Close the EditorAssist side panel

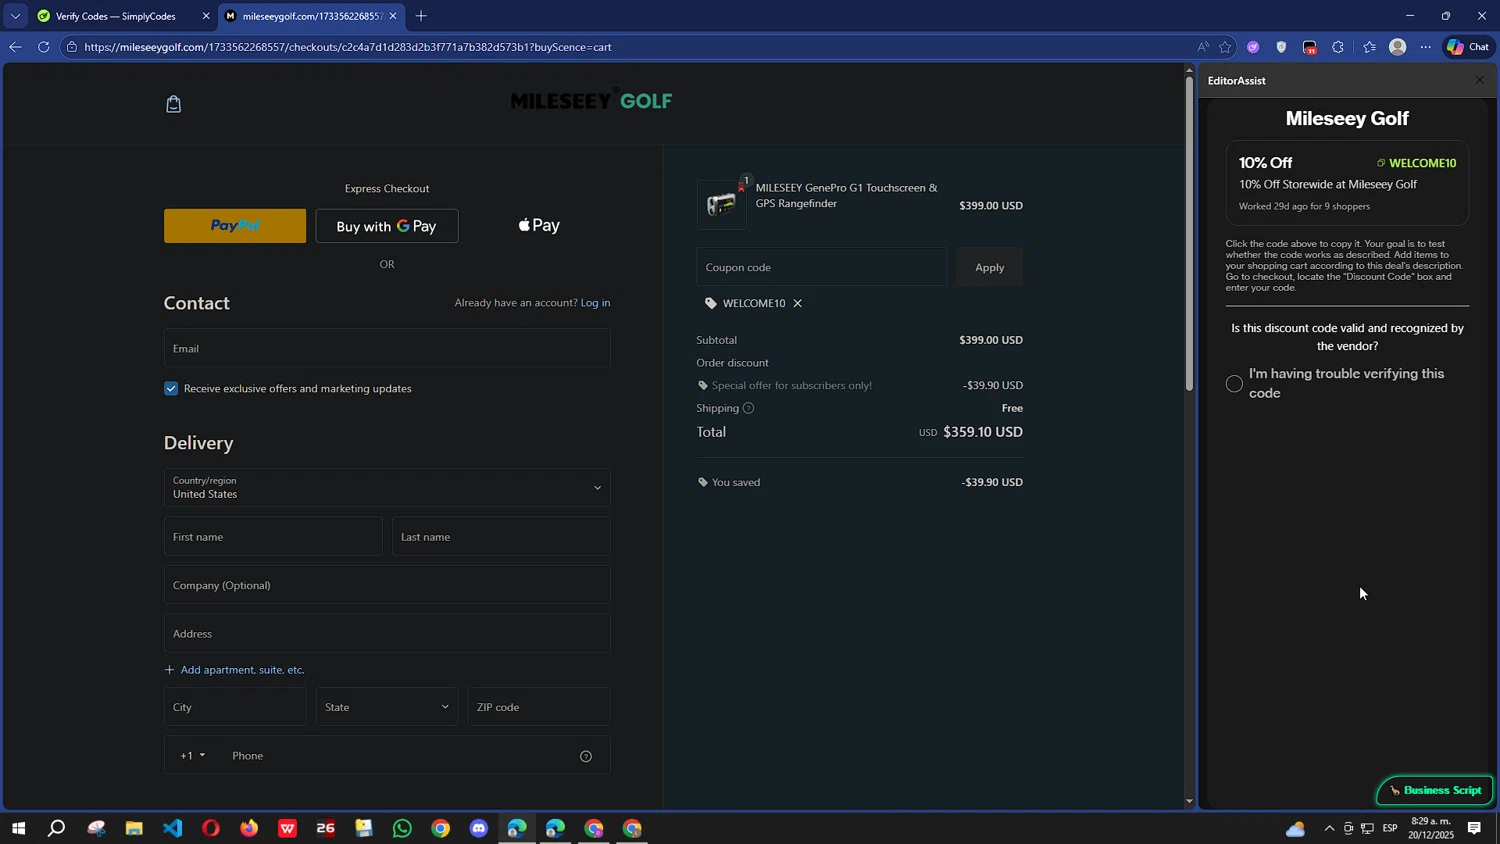[x=1479, y=80]
